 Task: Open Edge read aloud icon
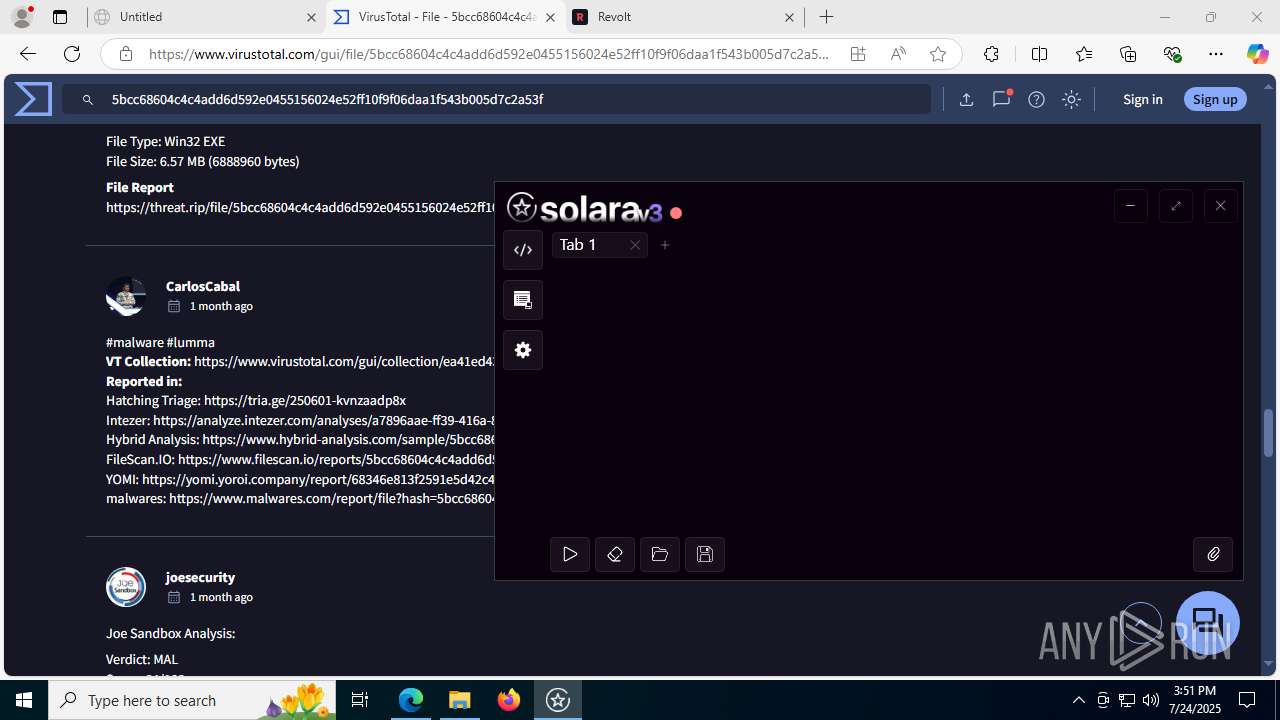point(898,54)
